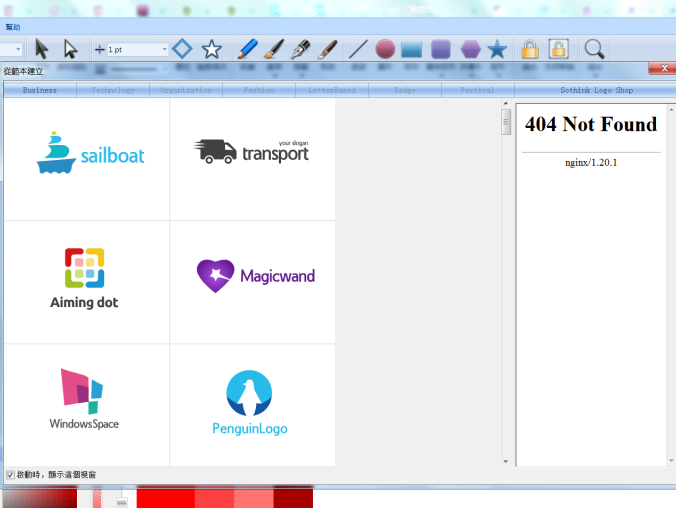Click the magnifier zoom tool
Viewport: 676px width, 508px height.
point(594,49)
